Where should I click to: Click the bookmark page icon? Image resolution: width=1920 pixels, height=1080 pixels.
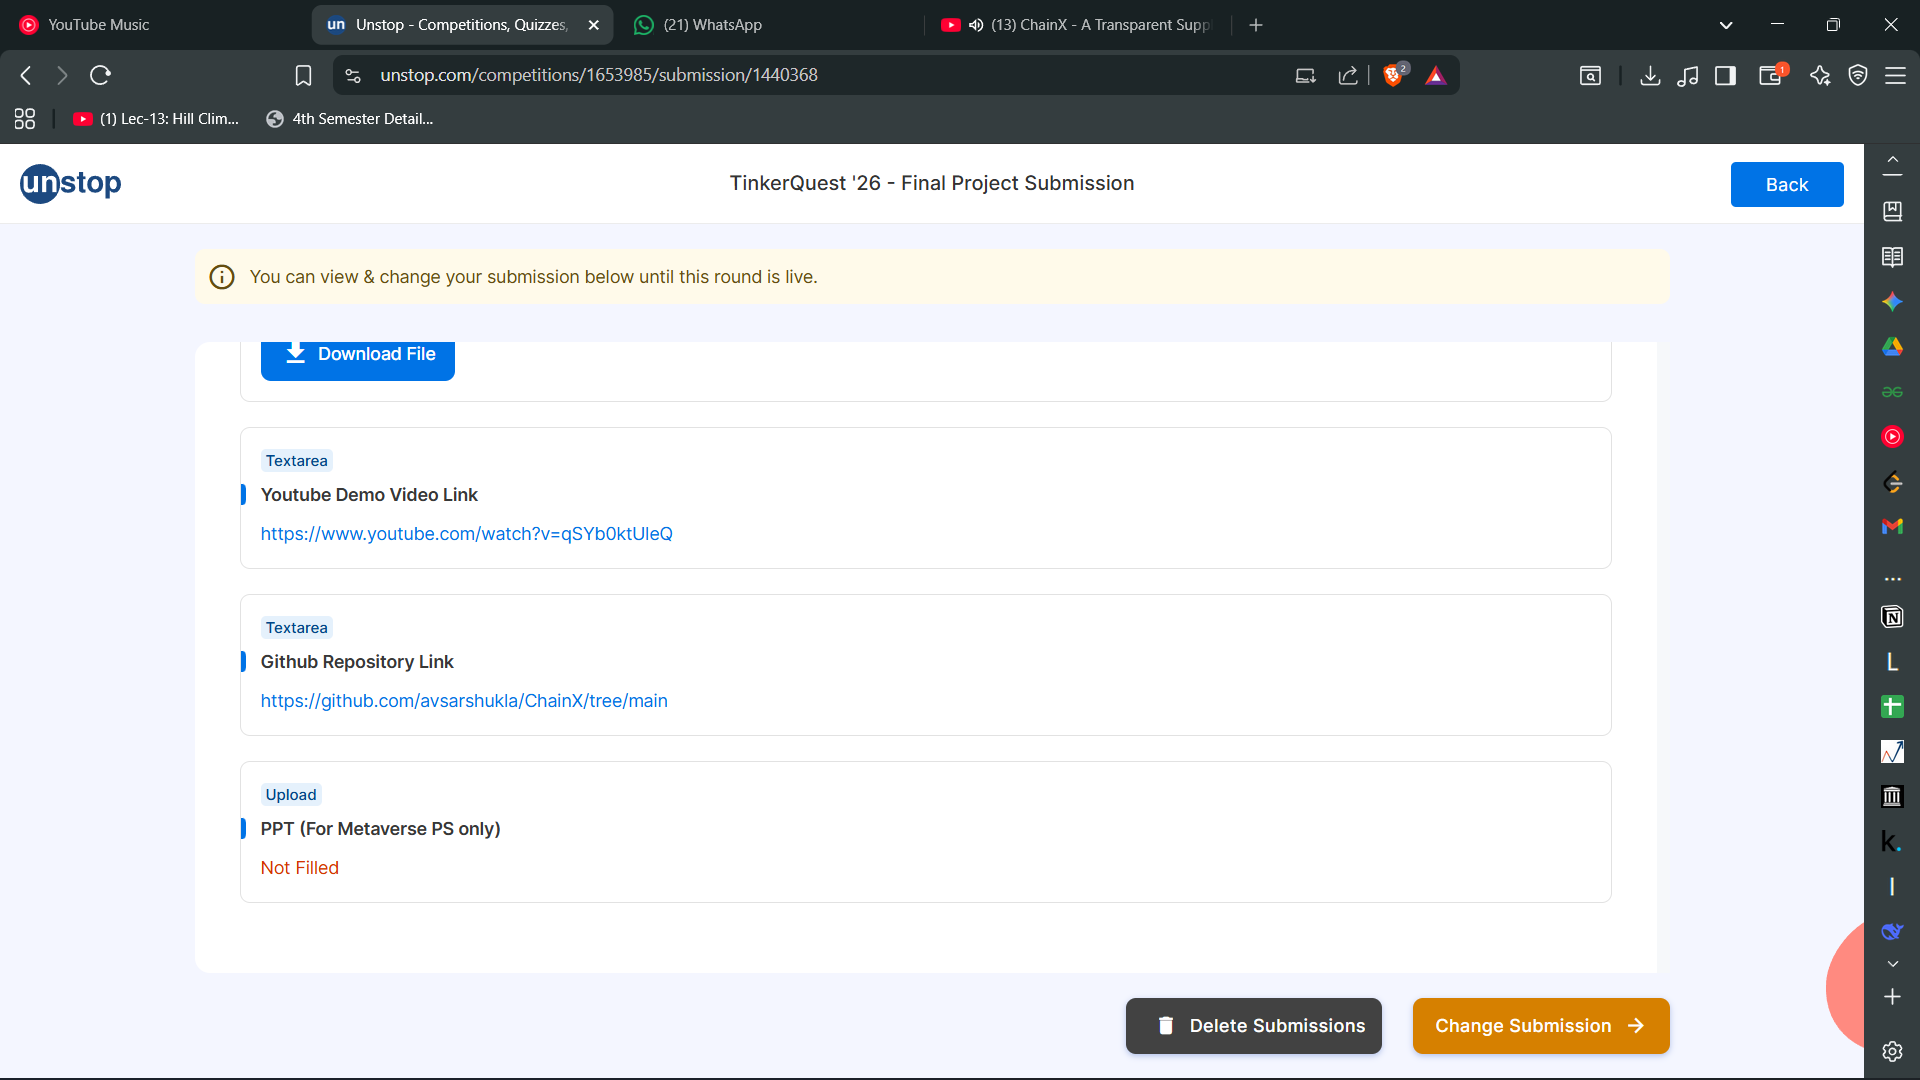[303, 75]
